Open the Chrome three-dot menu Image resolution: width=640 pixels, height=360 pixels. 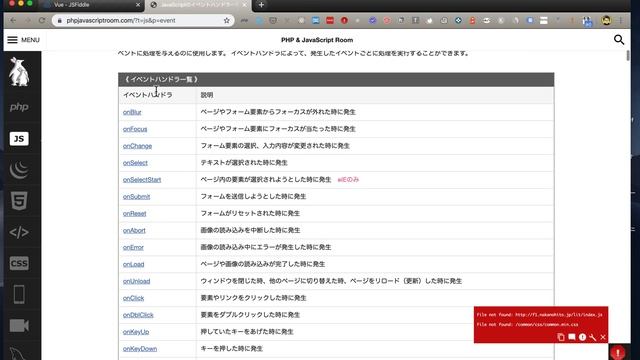pos(621,20)
